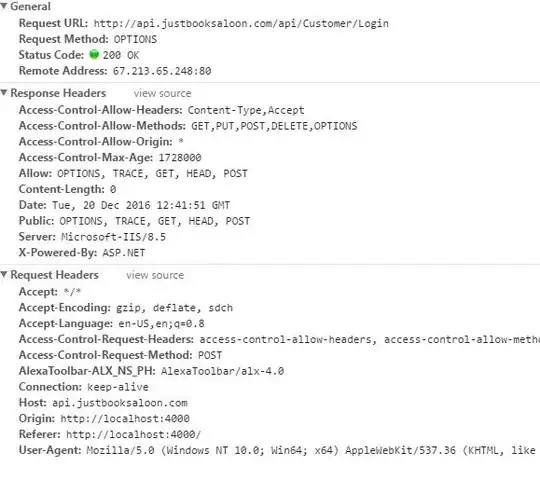Click the Access-Control-Max-Age value 1728000
Viewport: 540px width, 494px height.
point(180,158)
